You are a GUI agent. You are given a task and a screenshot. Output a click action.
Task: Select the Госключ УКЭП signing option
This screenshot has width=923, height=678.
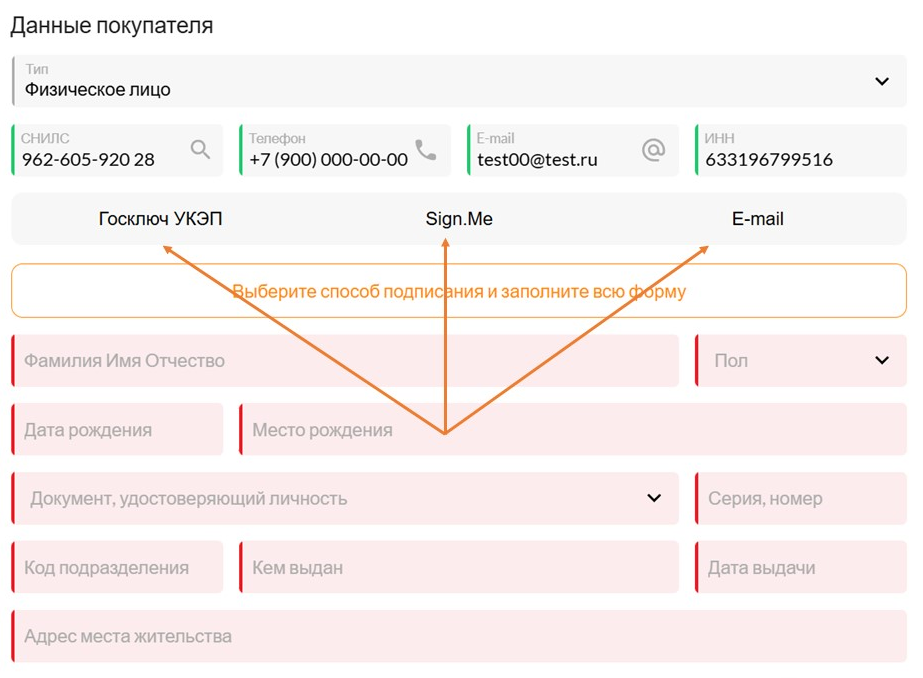coord(160,219)
